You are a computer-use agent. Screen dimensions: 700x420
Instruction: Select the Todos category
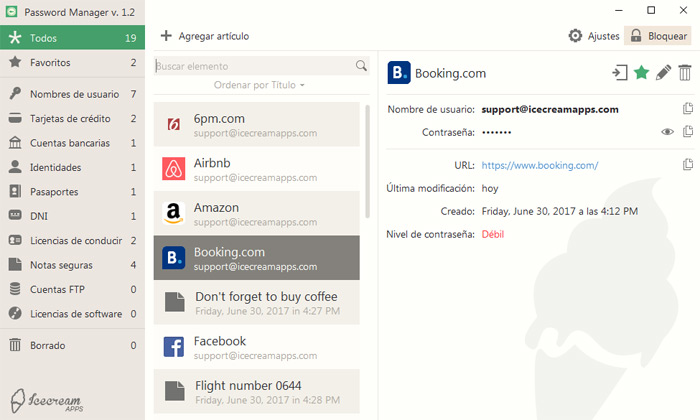click(x=72, y=37)
